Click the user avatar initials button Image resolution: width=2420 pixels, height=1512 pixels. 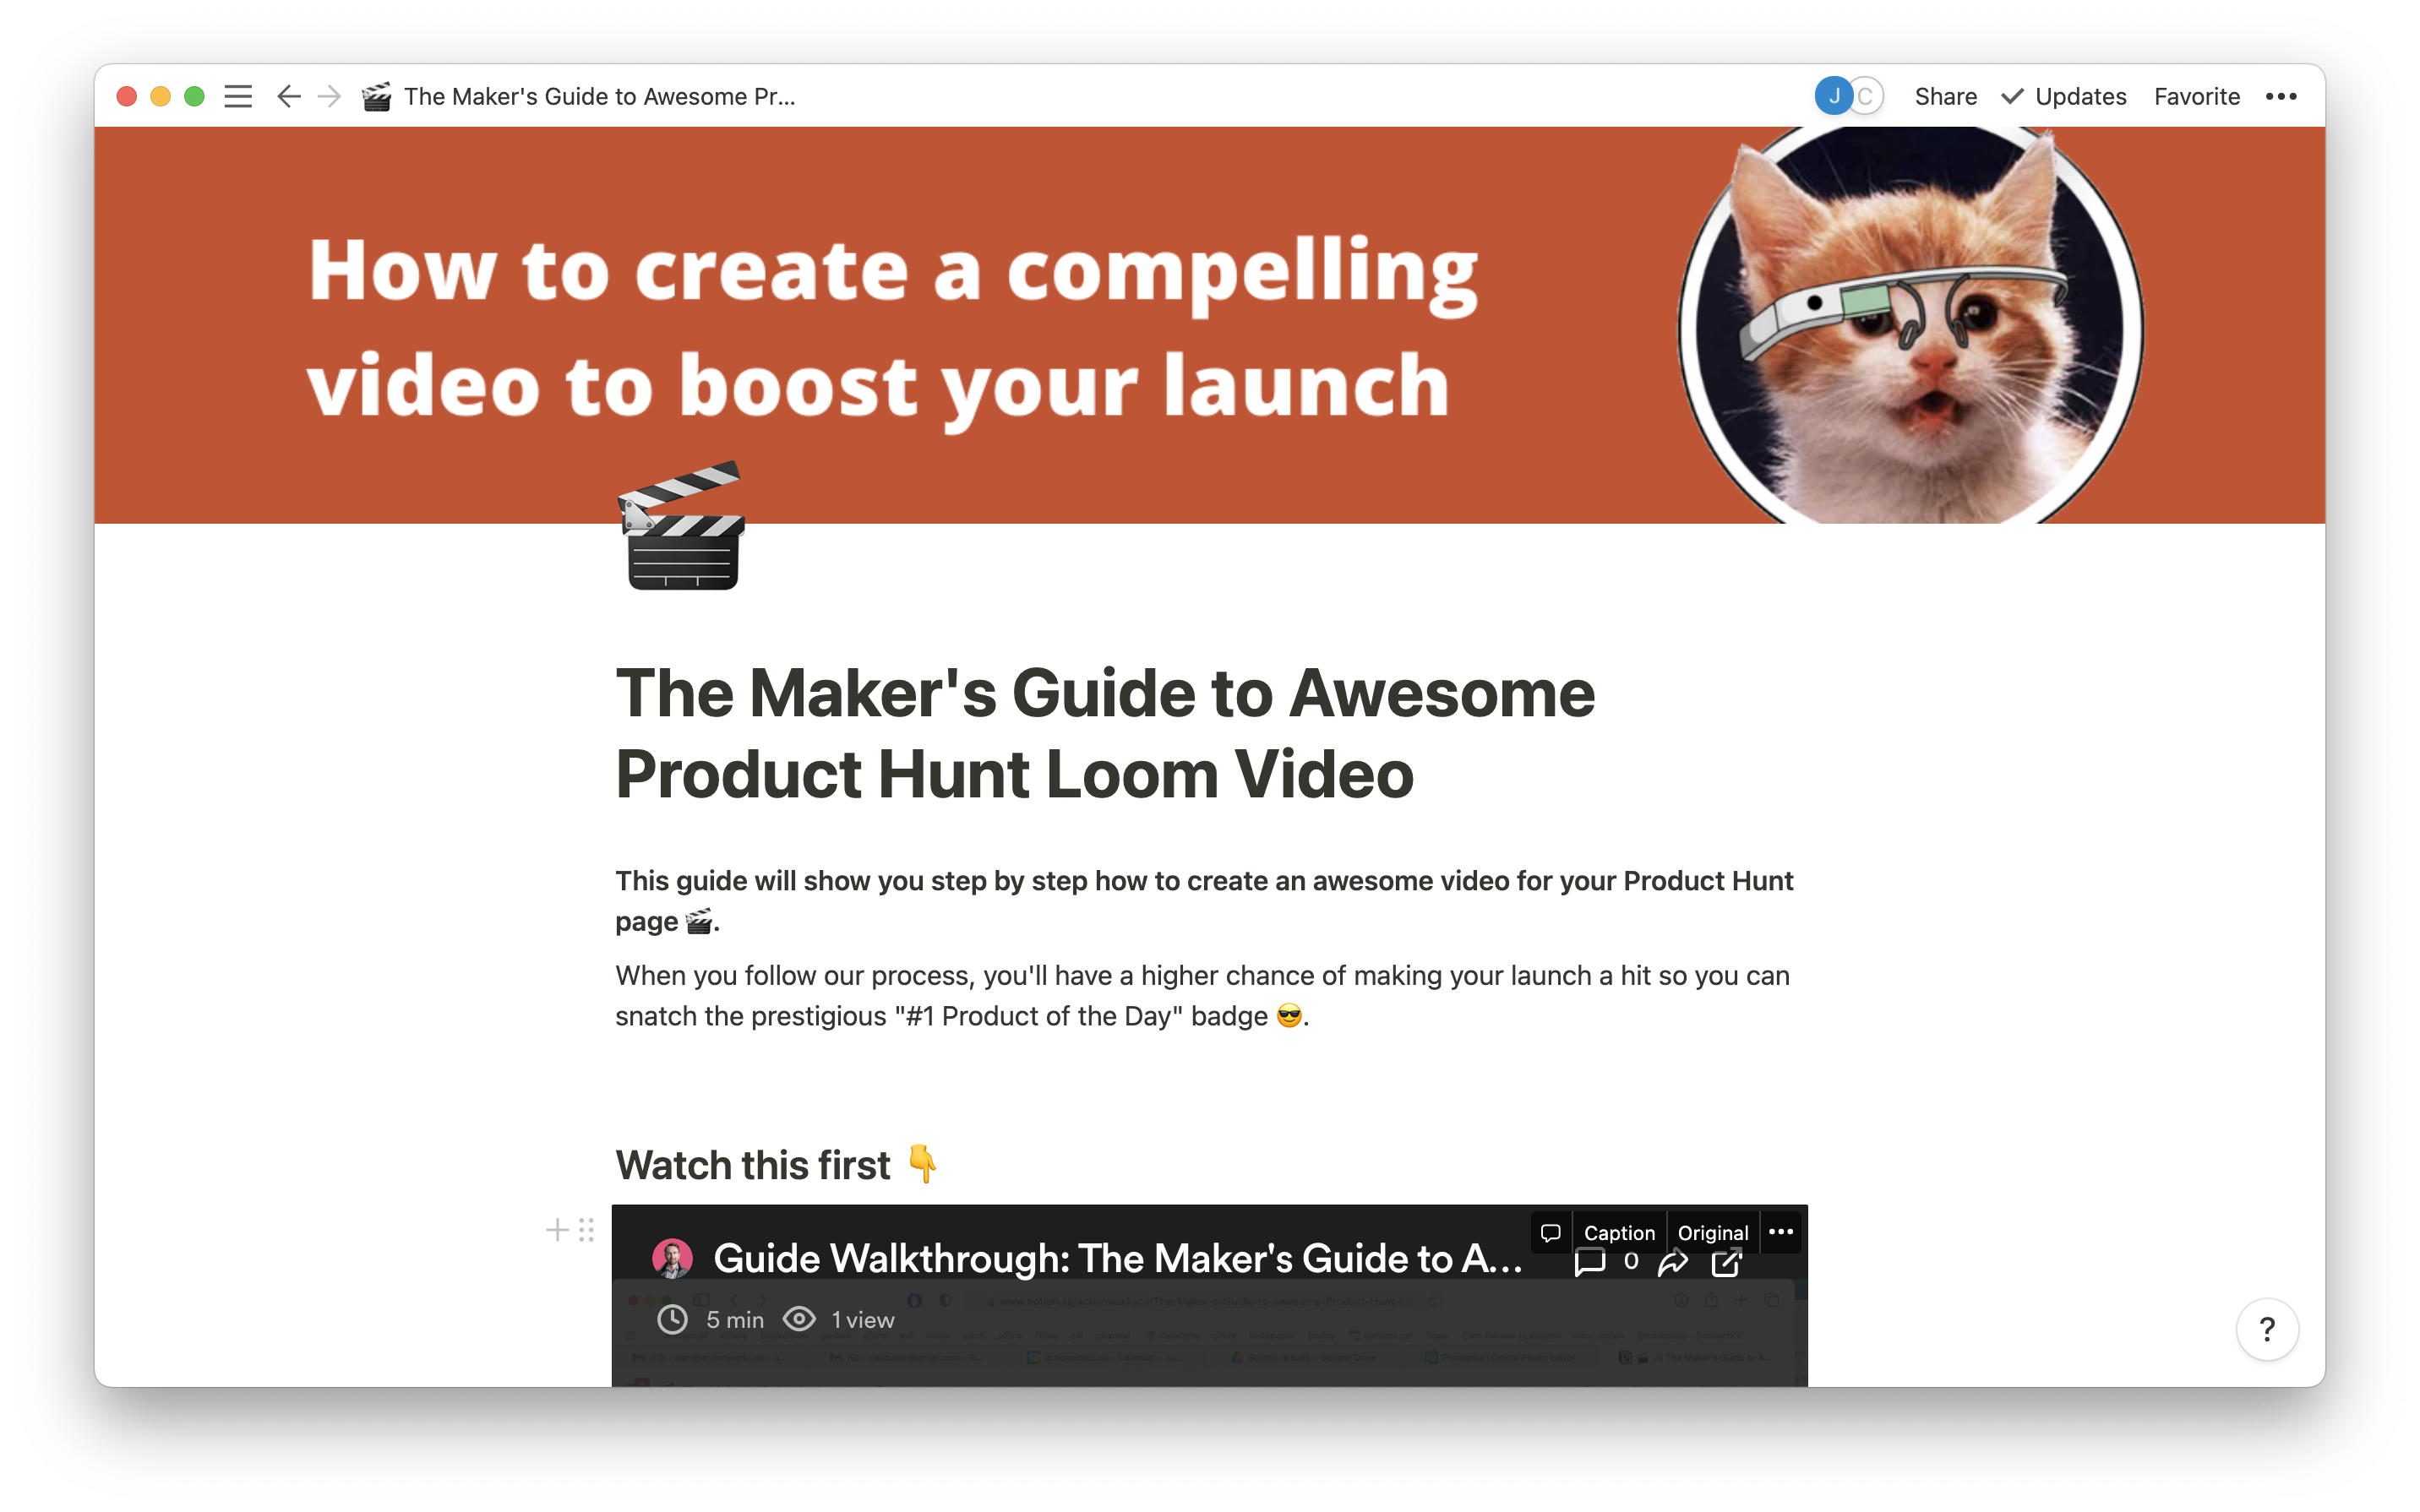pyautogui.click(x=1833, y=95)
